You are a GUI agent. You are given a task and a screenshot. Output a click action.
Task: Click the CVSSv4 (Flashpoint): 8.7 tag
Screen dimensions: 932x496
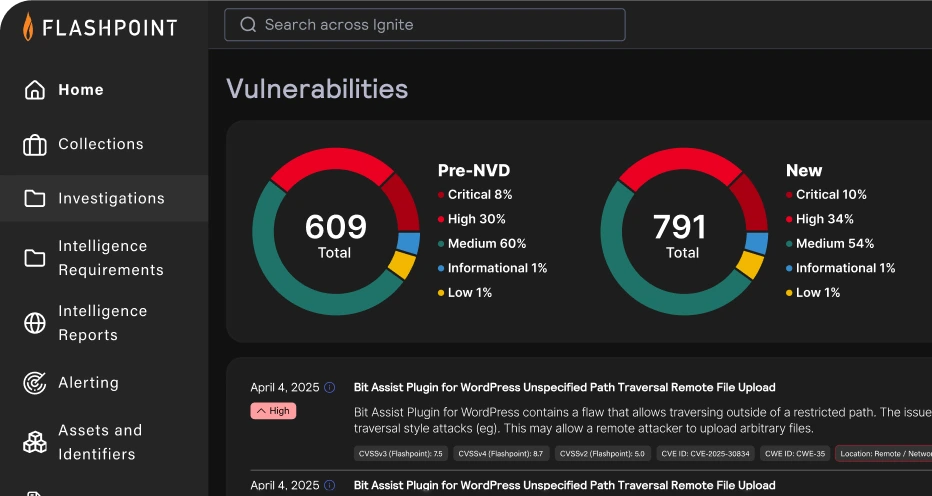click(501, 454)
